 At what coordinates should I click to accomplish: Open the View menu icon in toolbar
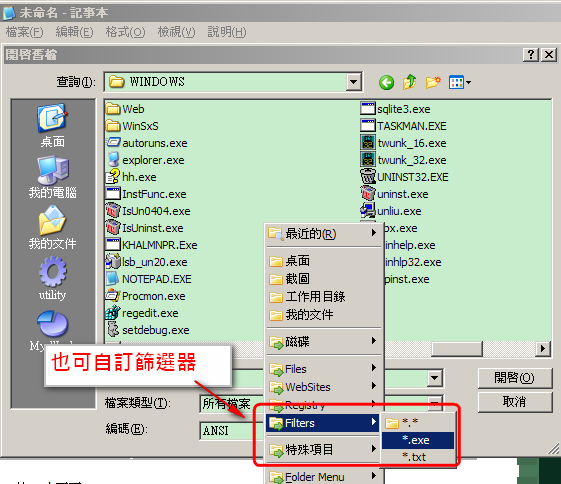(x=456, y=83)
